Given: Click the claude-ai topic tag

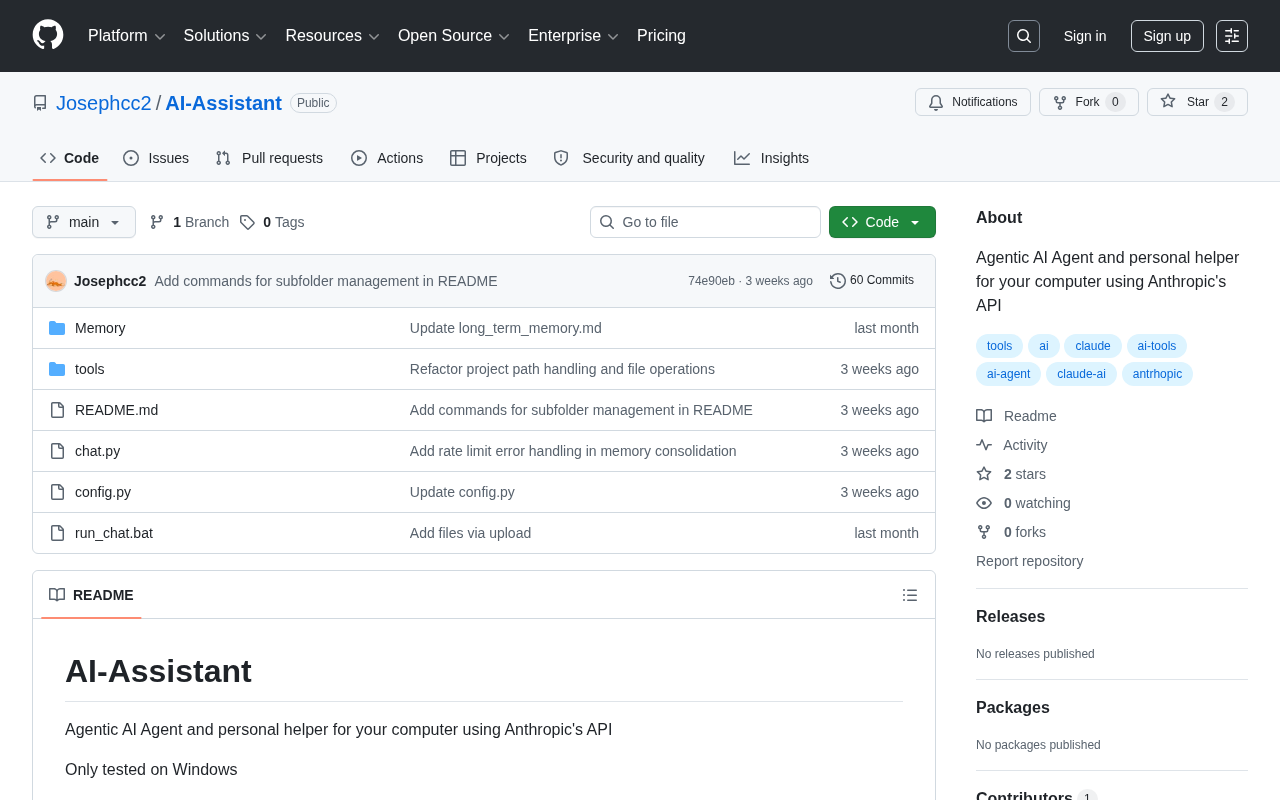Looking at the screenshot, I should coord(1082,374).
